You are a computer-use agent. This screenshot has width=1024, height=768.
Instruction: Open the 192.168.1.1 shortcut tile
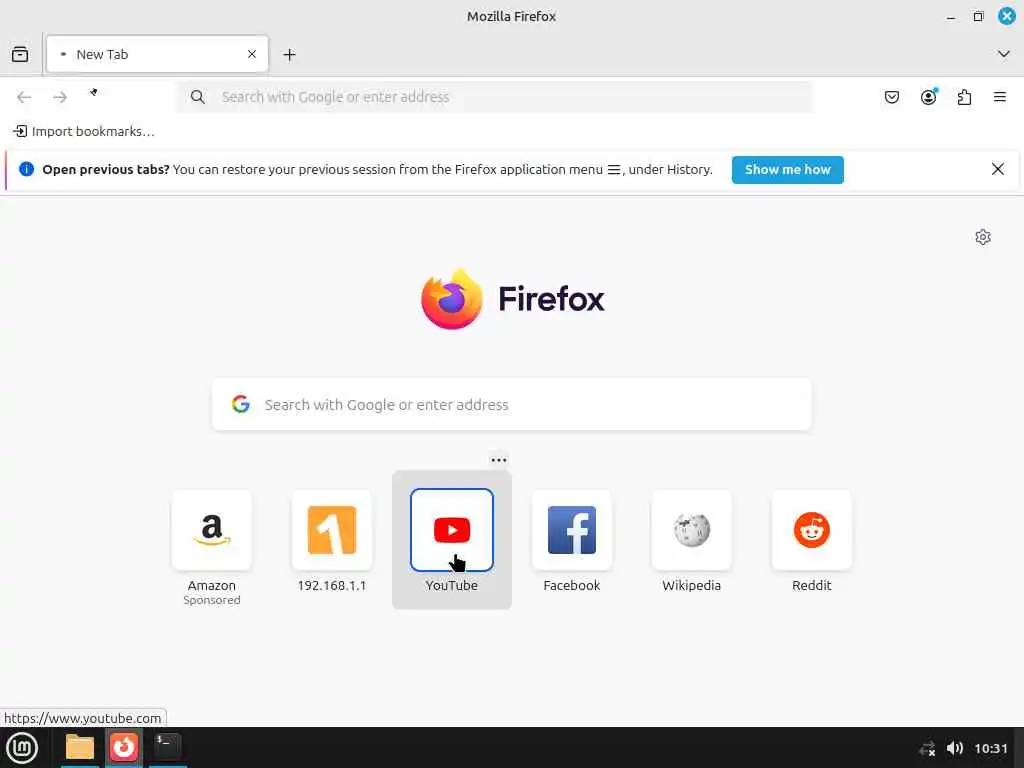[332, 530]
